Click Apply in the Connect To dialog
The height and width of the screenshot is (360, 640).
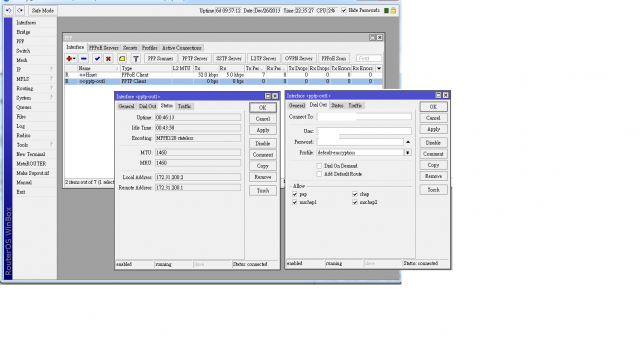433,129
